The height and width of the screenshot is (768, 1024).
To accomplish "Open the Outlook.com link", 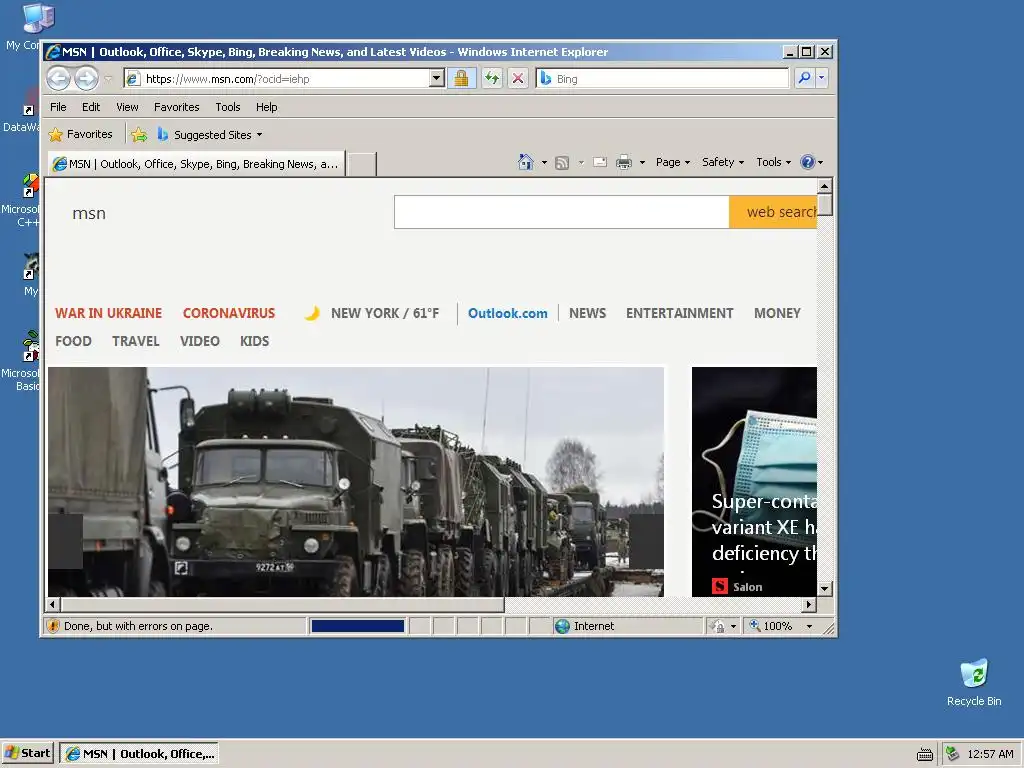I will click(507, 313).
